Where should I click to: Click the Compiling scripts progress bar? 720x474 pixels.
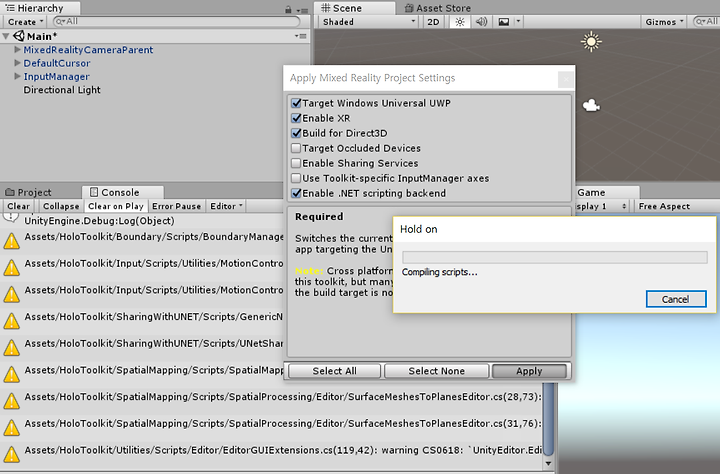point(555,257)
